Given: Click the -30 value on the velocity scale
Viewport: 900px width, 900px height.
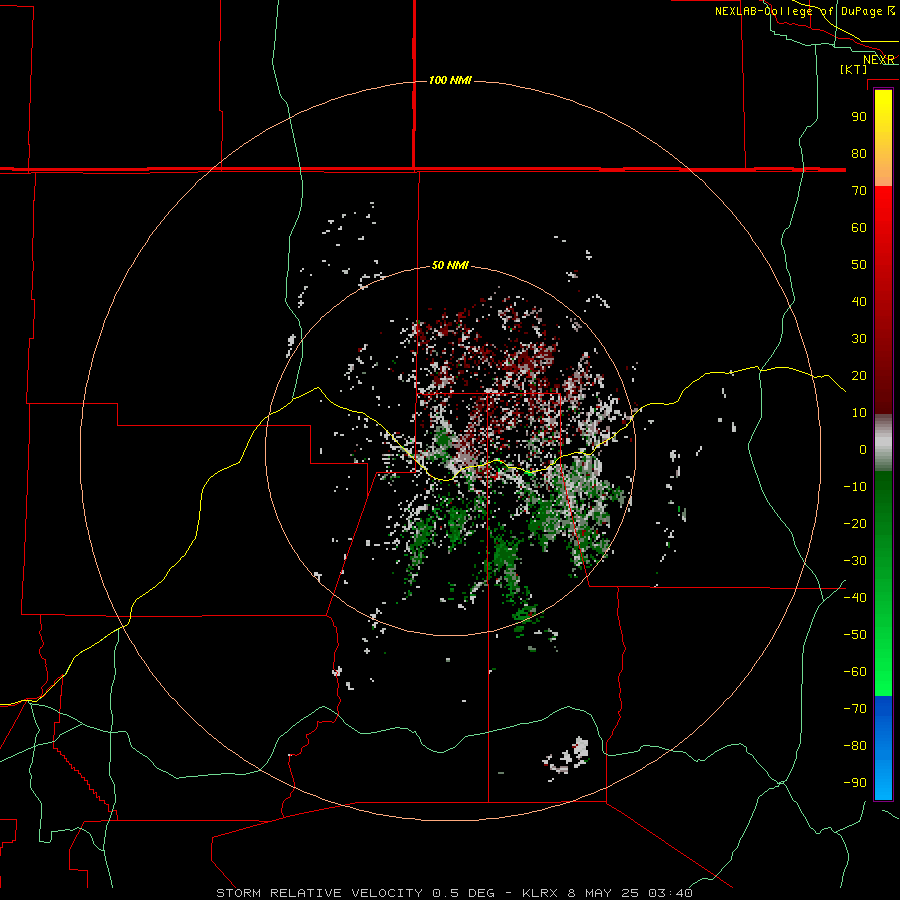Looking at the screenshot, I should coord(855,561).
